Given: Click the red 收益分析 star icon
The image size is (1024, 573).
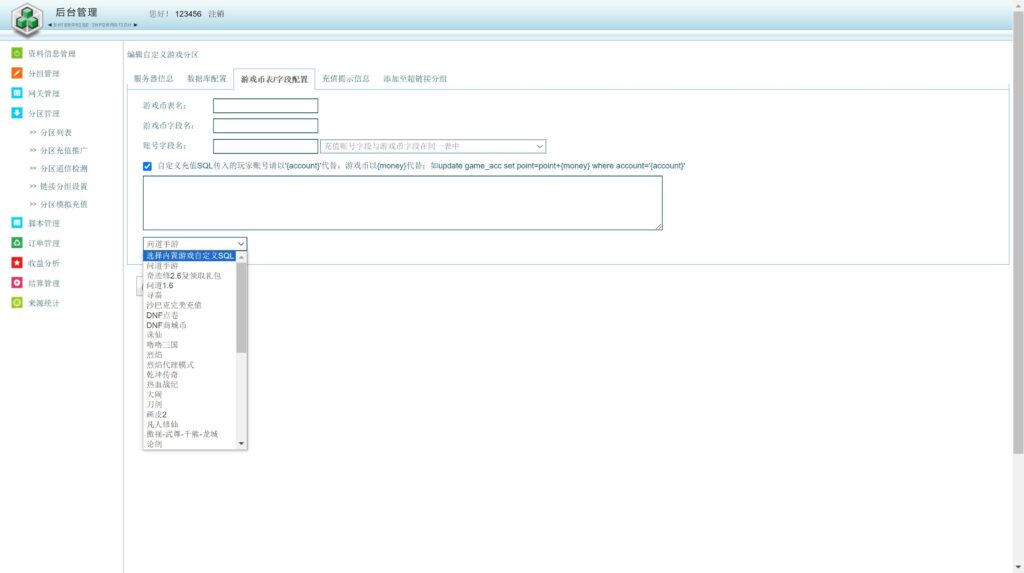Looking at the screenshot, I should pyautogui.click(x=17, y=263).
